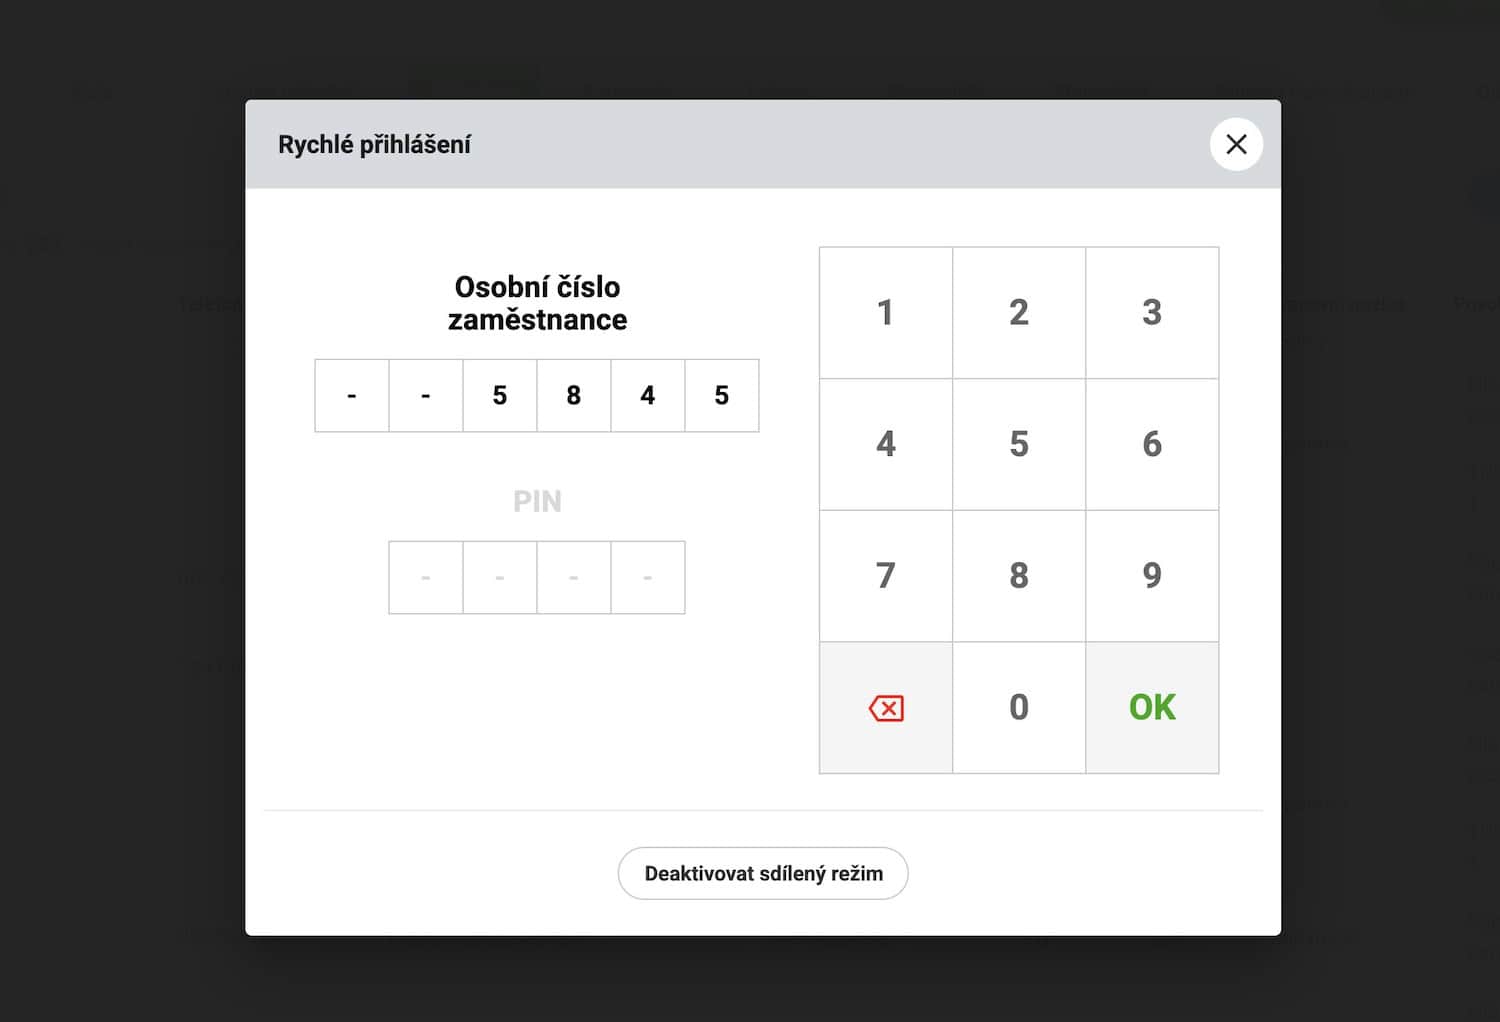Tap keypad digit 9
Viewport: 1500px width, 1022px height.
pos(1152,576)
